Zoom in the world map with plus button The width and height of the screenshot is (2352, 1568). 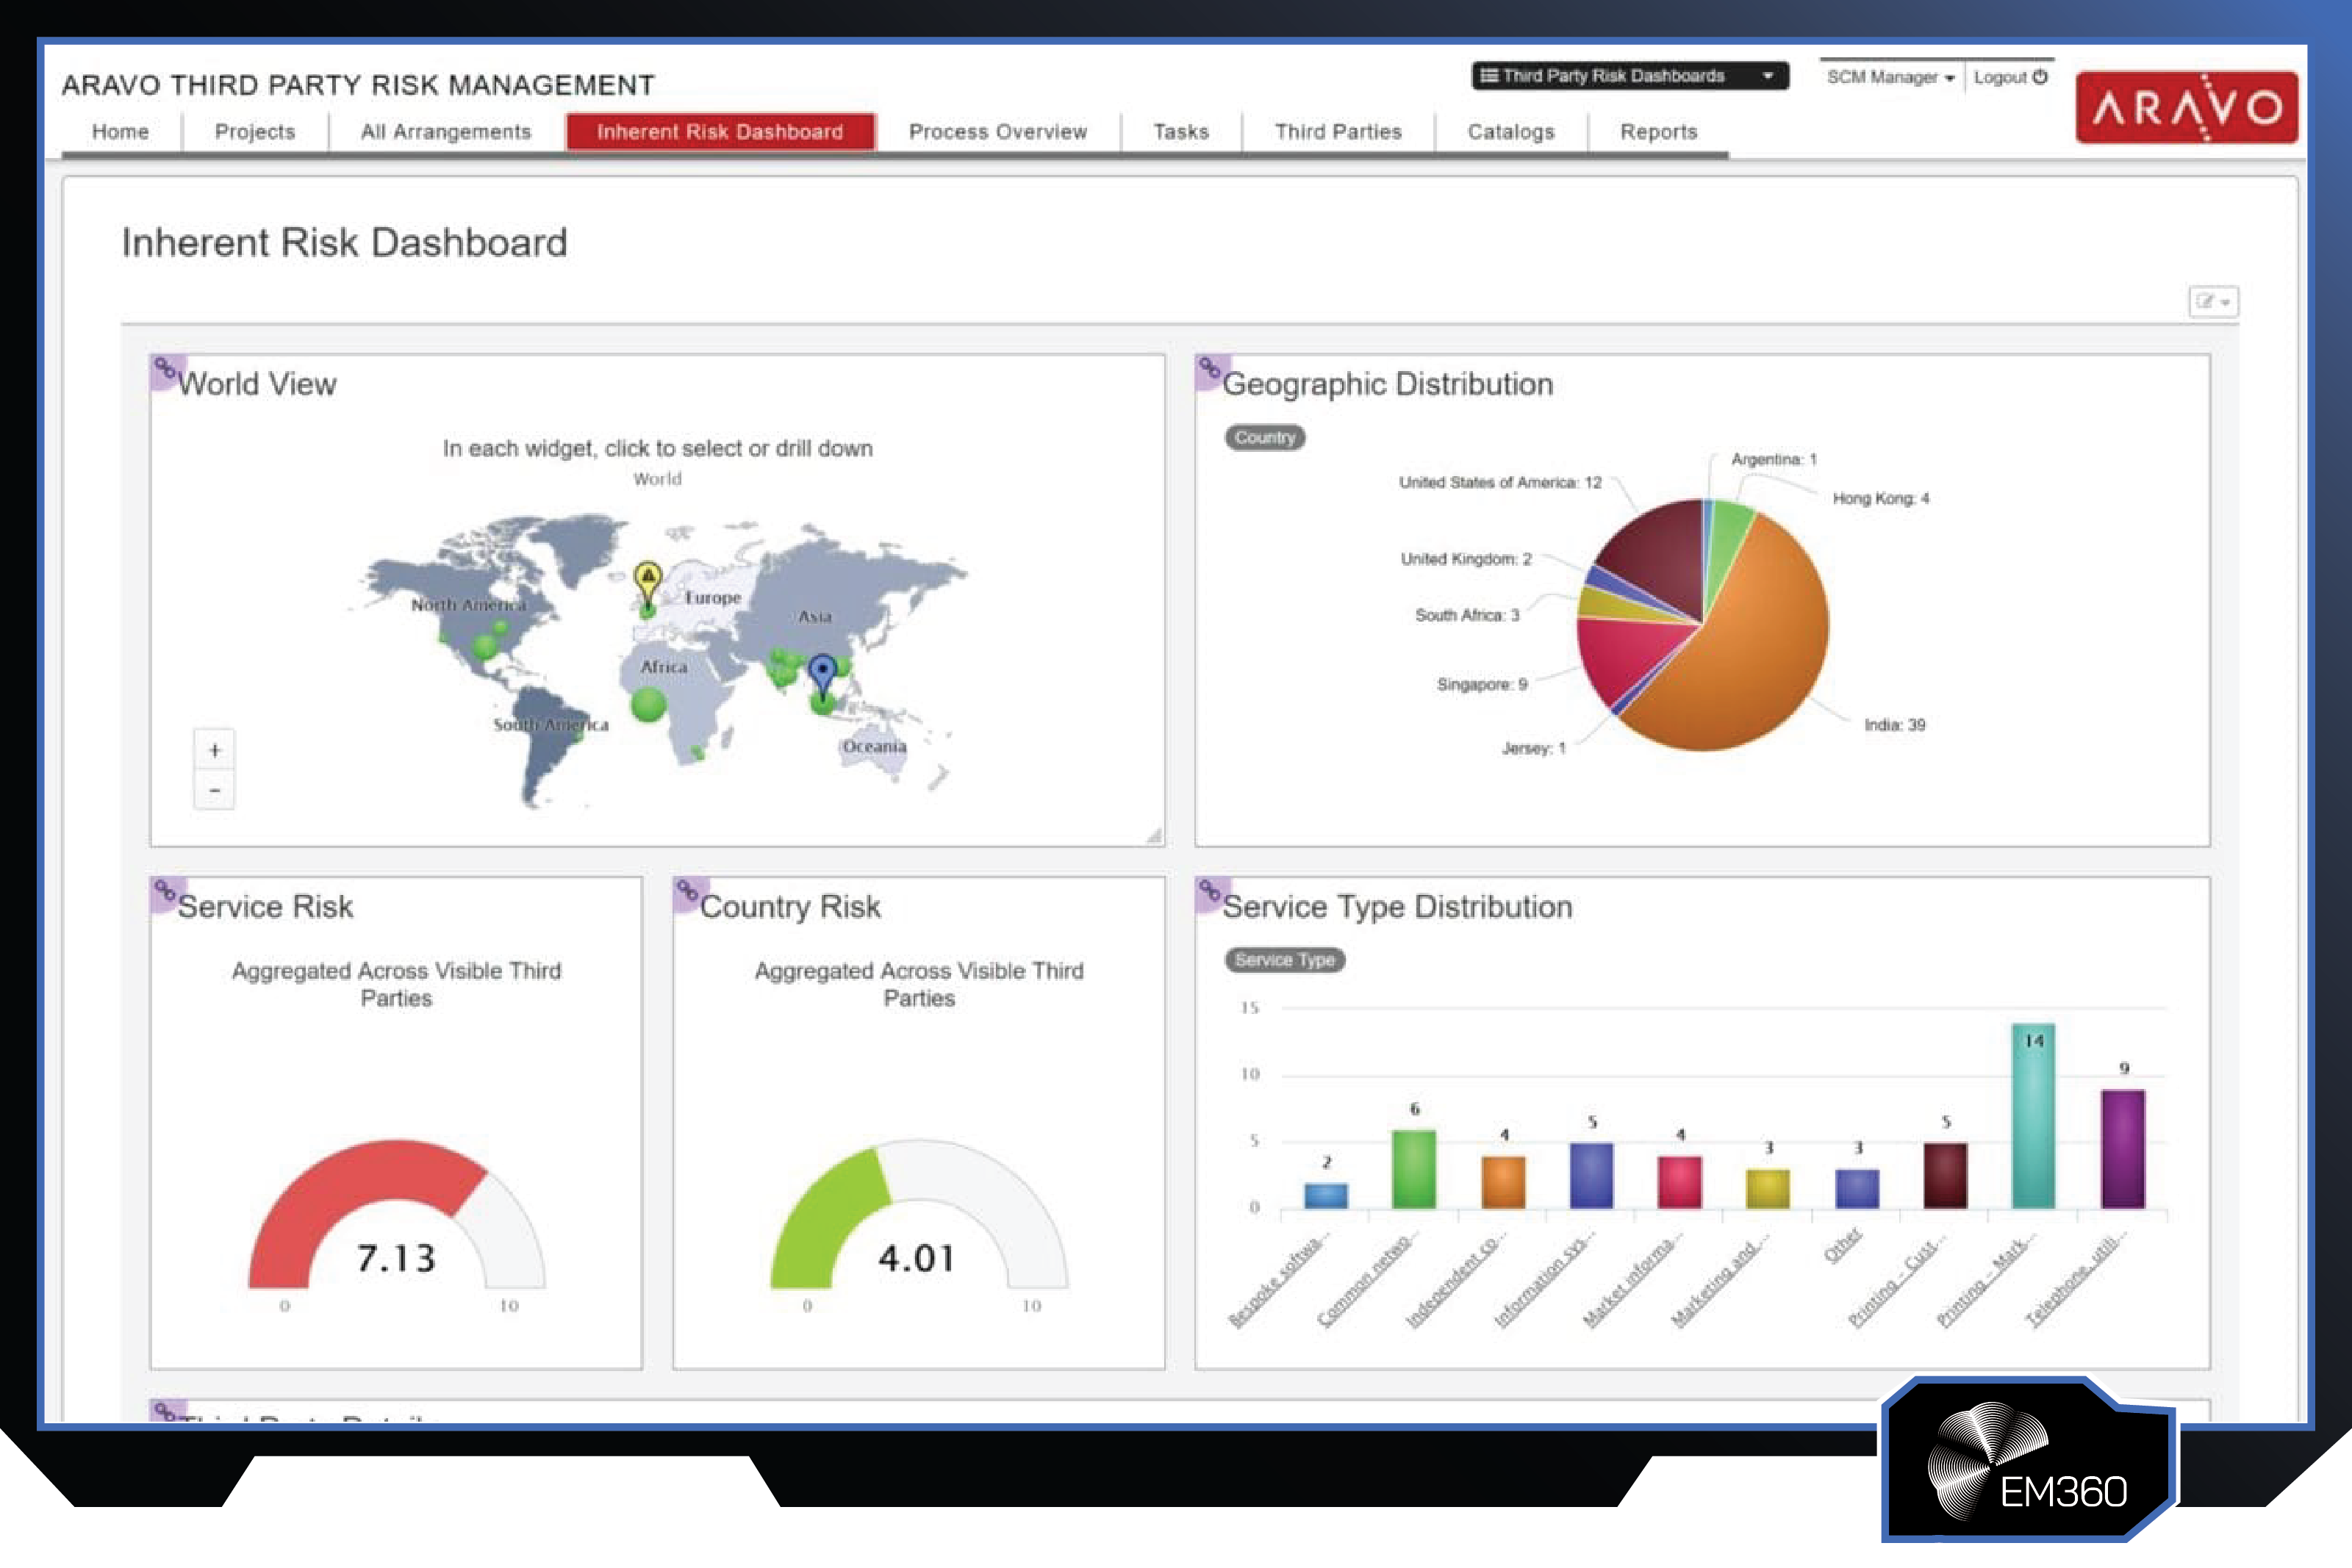pyautogui.click(x=214, y=750)
